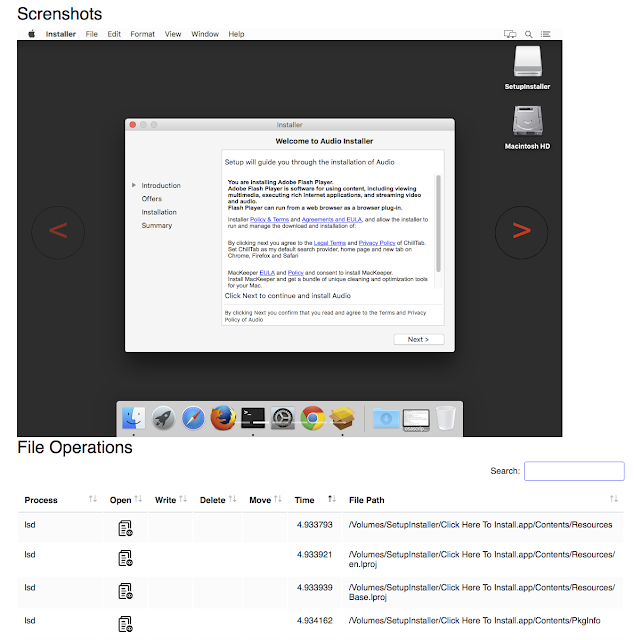Image resolution: width=634 pixels, height=640 pixels.
Task: Click the open-file icon in 4.933921 row
Action: 125,558
